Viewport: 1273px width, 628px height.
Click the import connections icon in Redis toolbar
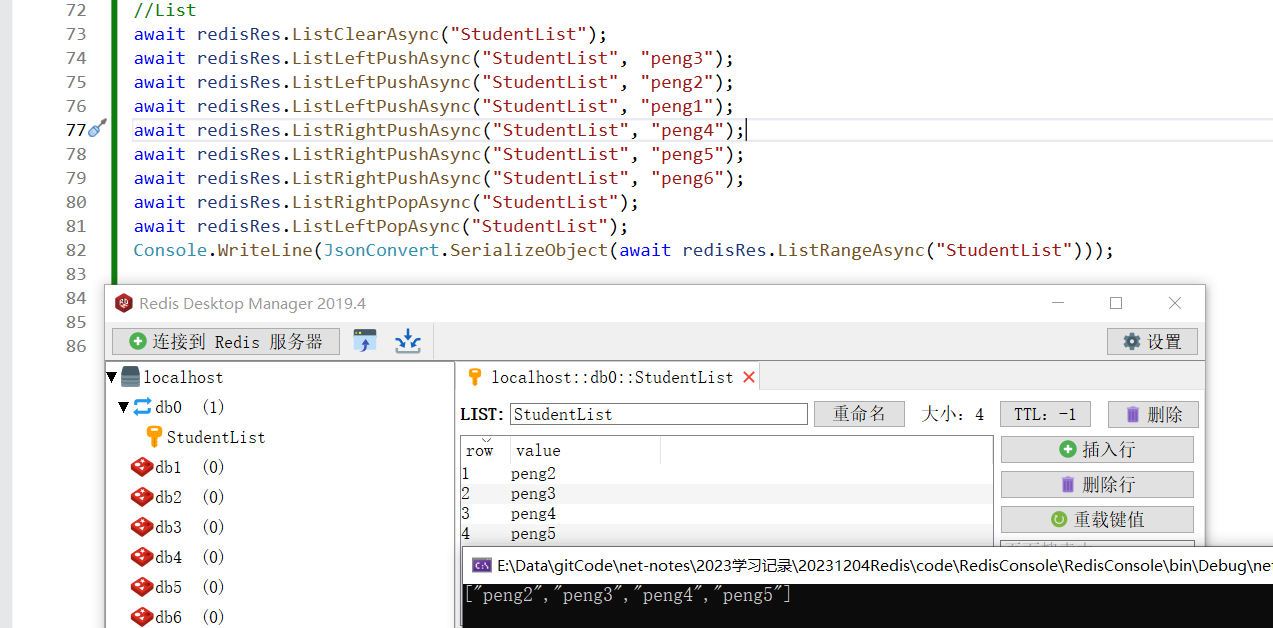pyautogui.click(x=365, y=341)
